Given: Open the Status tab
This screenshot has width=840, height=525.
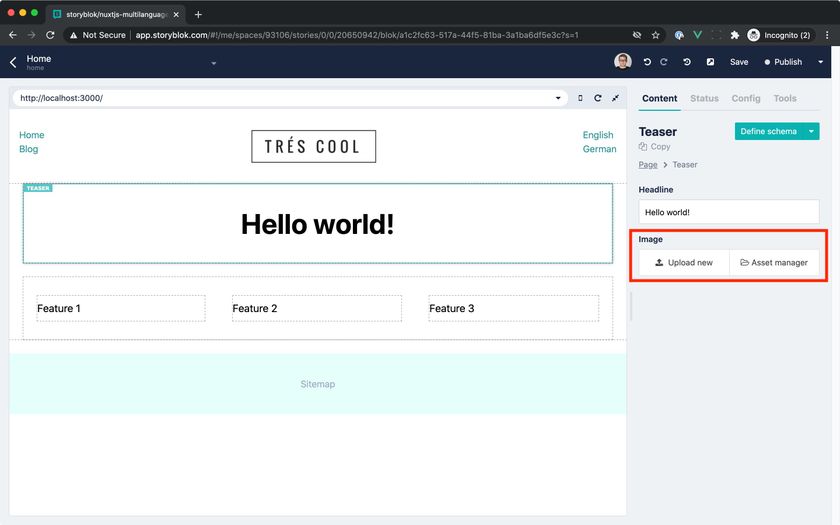Looking at the screenshot, I should [x=704, y=98].
